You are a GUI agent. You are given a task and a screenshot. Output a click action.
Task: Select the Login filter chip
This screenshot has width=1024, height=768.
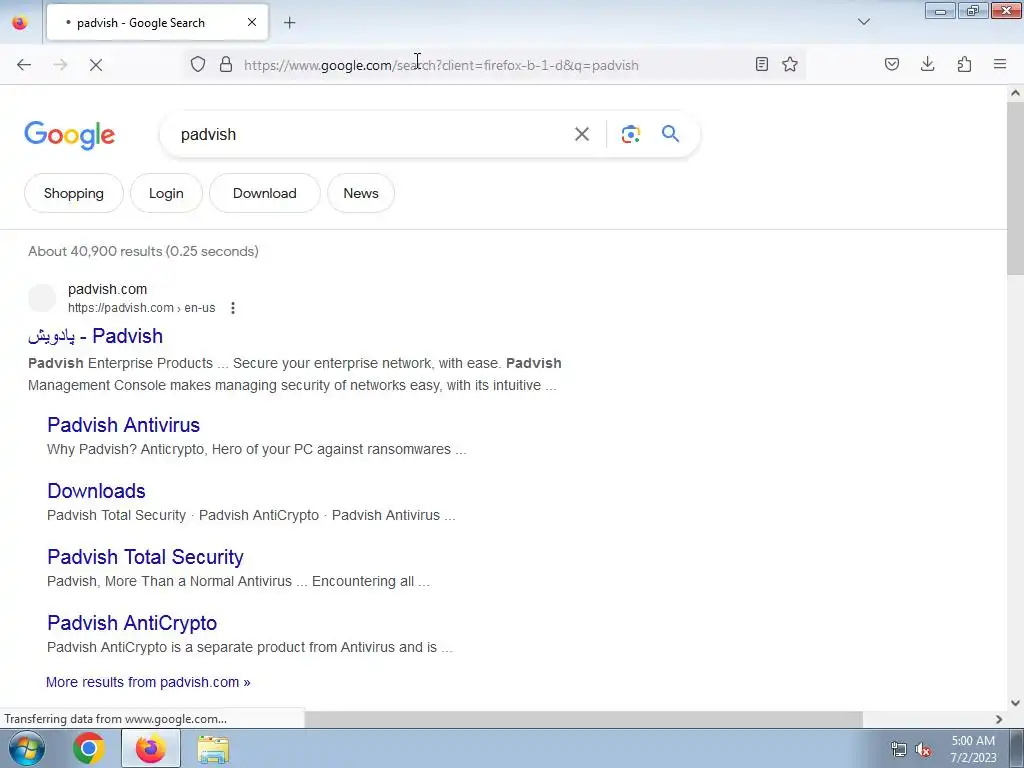pyautogui.click(x=166, y=193)
